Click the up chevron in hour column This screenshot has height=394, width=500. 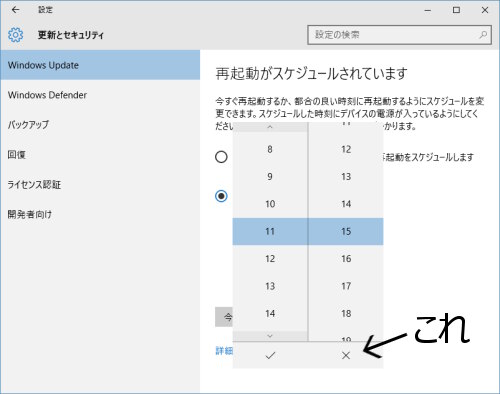click(x=270, y=127)
